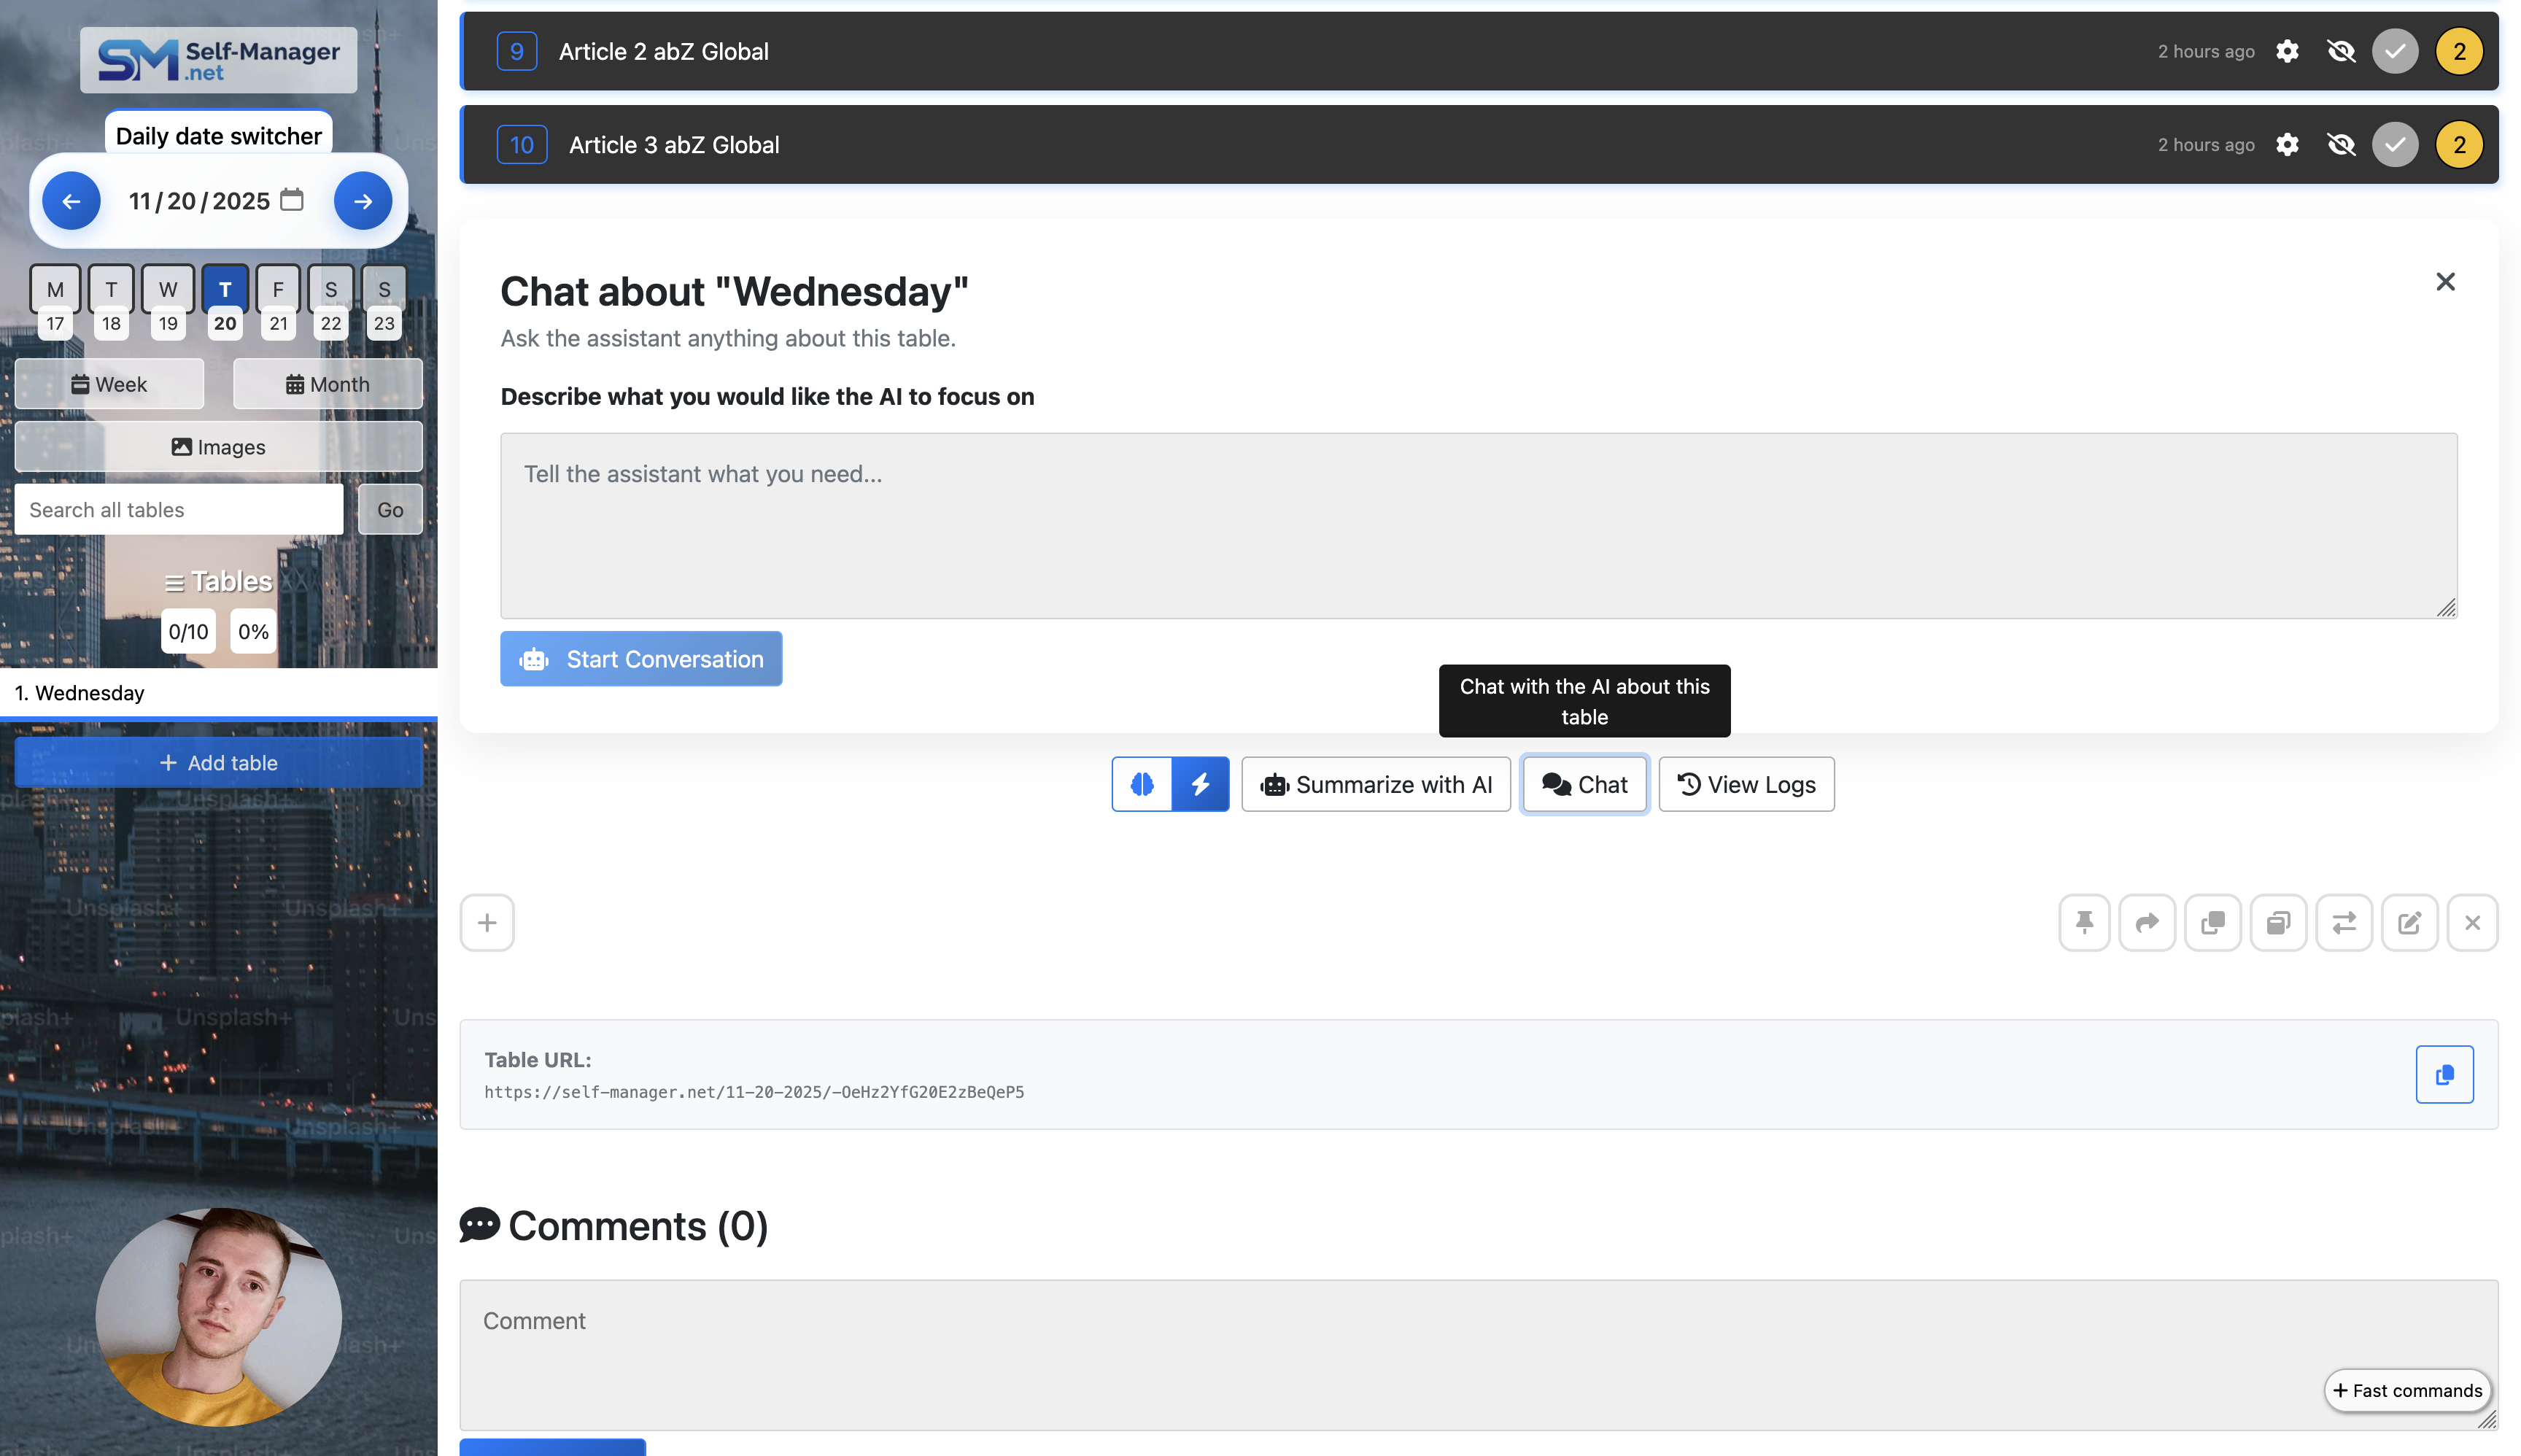The image size is (2521, 1456).
Task: Open Fast commands in comment box
Action: [2407, 1390]
